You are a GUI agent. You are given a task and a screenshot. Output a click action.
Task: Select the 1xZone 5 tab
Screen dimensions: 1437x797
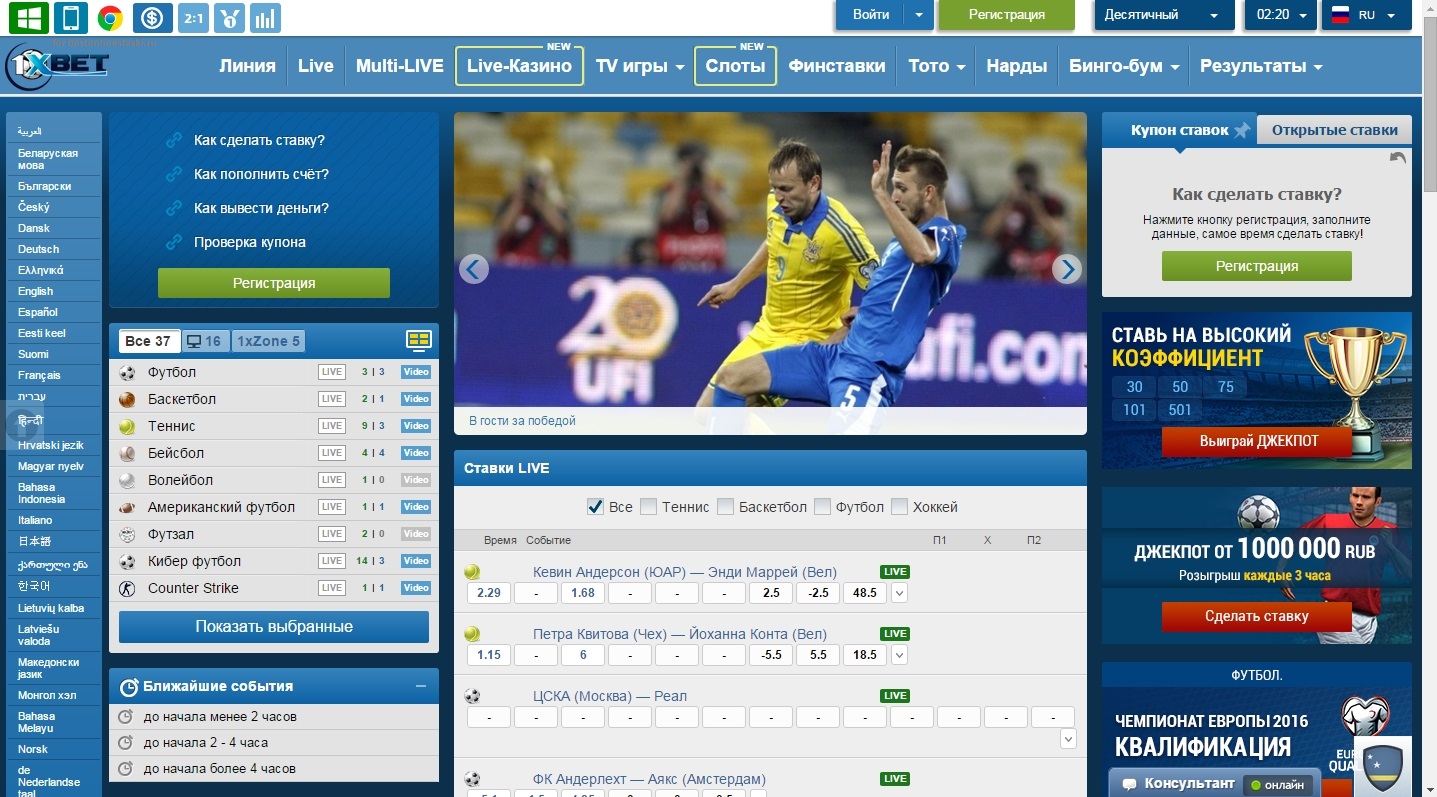coord(268,341)
